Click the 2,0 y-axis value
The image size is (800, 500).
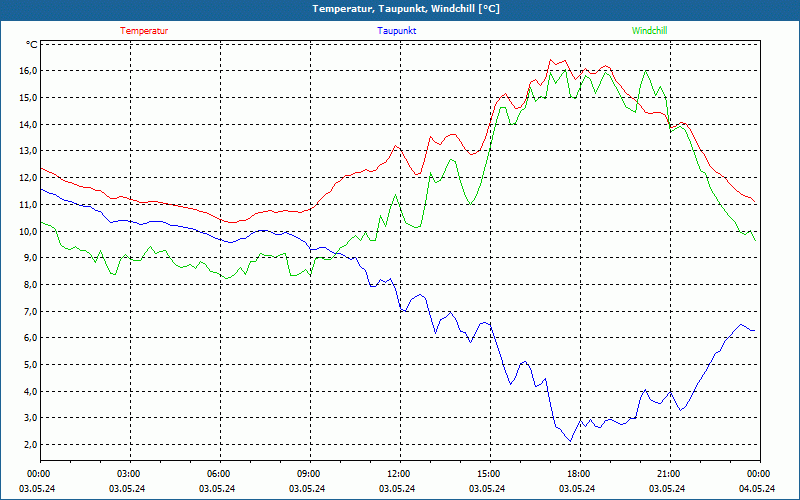(x=31, y=445)
